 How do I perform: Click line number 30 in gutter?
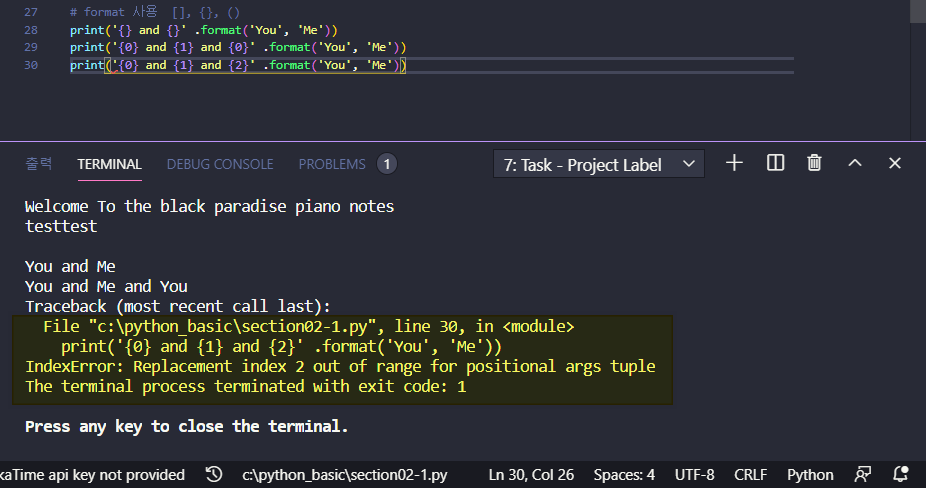[x=31, y=65]
